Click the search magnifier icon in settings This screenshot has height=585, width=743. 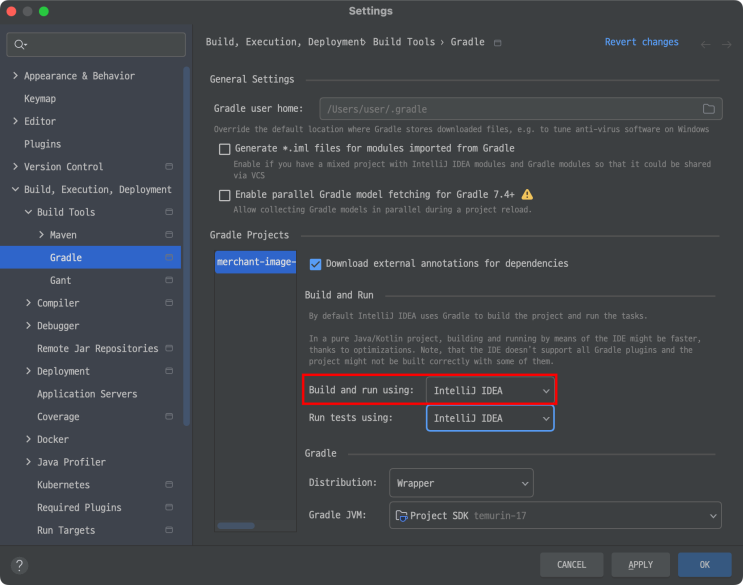click(x=19, y=45)
